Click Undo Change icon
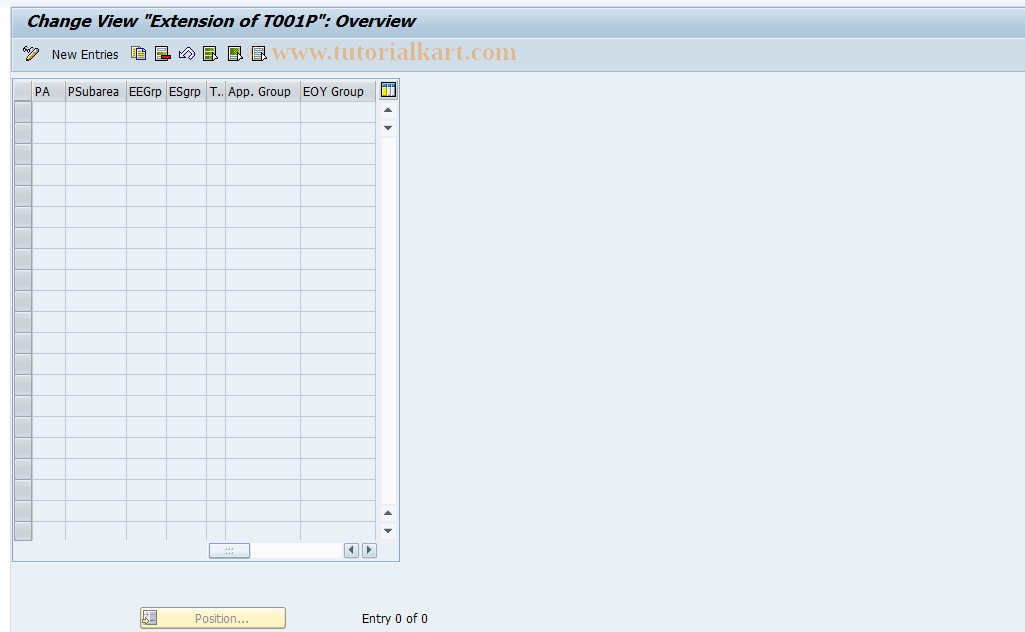This screenshot has height=632, width=1025. 186,54
